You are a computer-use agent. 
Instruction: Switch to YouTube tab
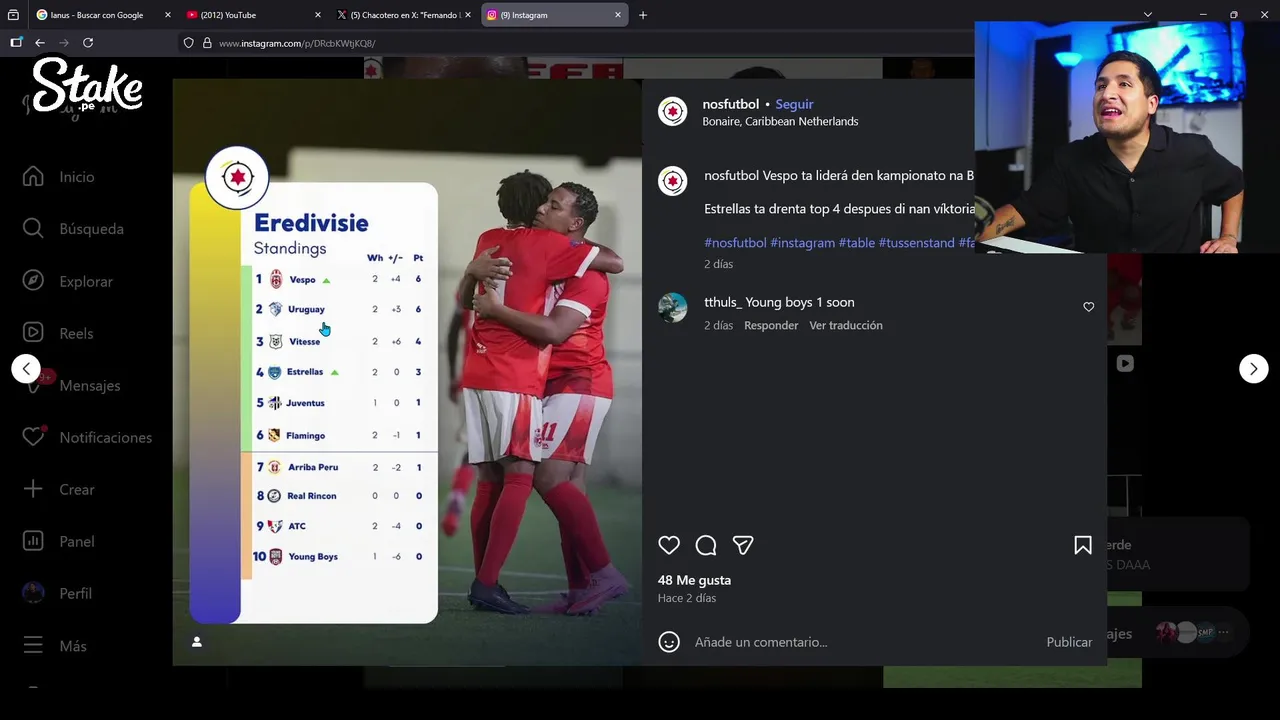pos(254,15)
